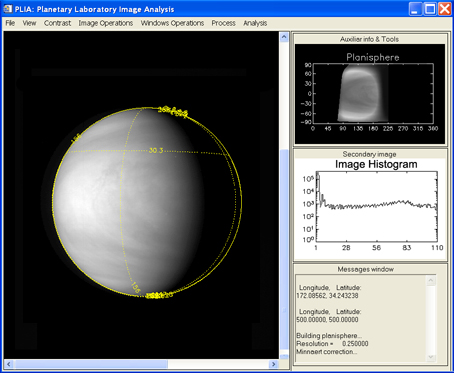Click inside the Messages window text area

(x=361, y=319)
